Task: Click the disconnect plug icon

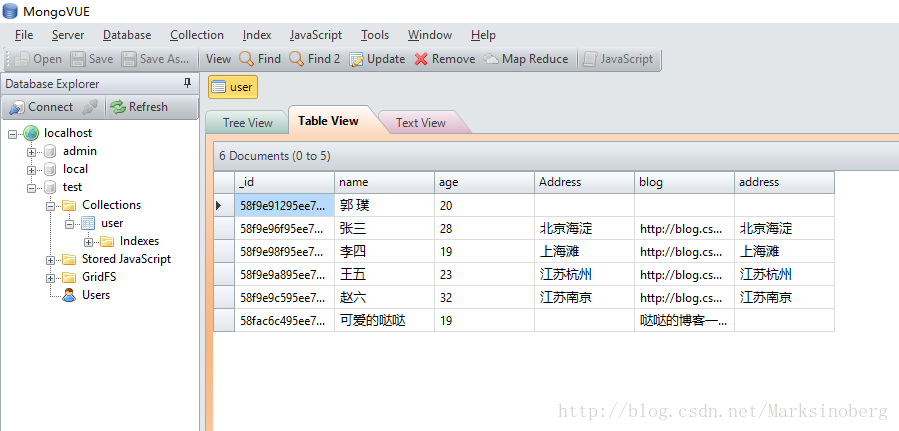Action: pyautogui.click(x=90, y=107)
